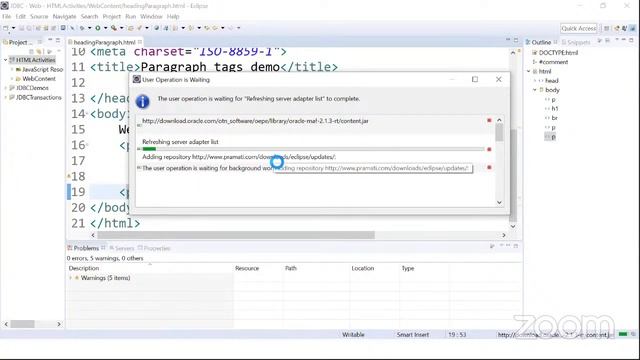Viewport: 640px width, 360px height.
Task: Maximize the Outline view
Action: (631, 40)
